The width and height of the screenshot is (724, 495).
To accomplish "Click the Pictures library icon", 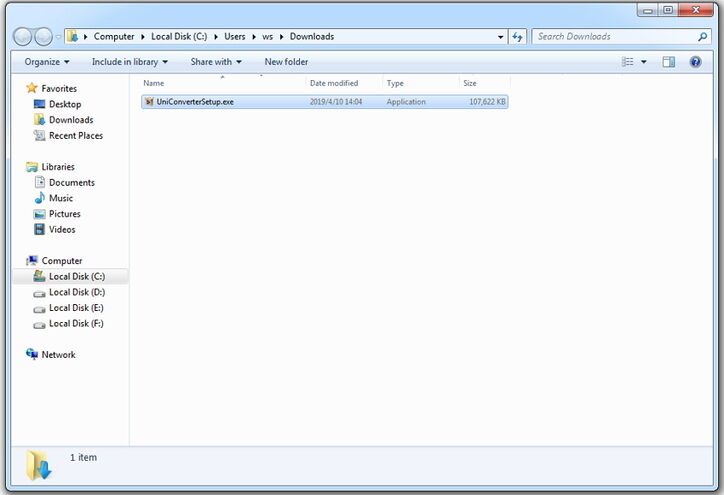I will coord(39,214).
